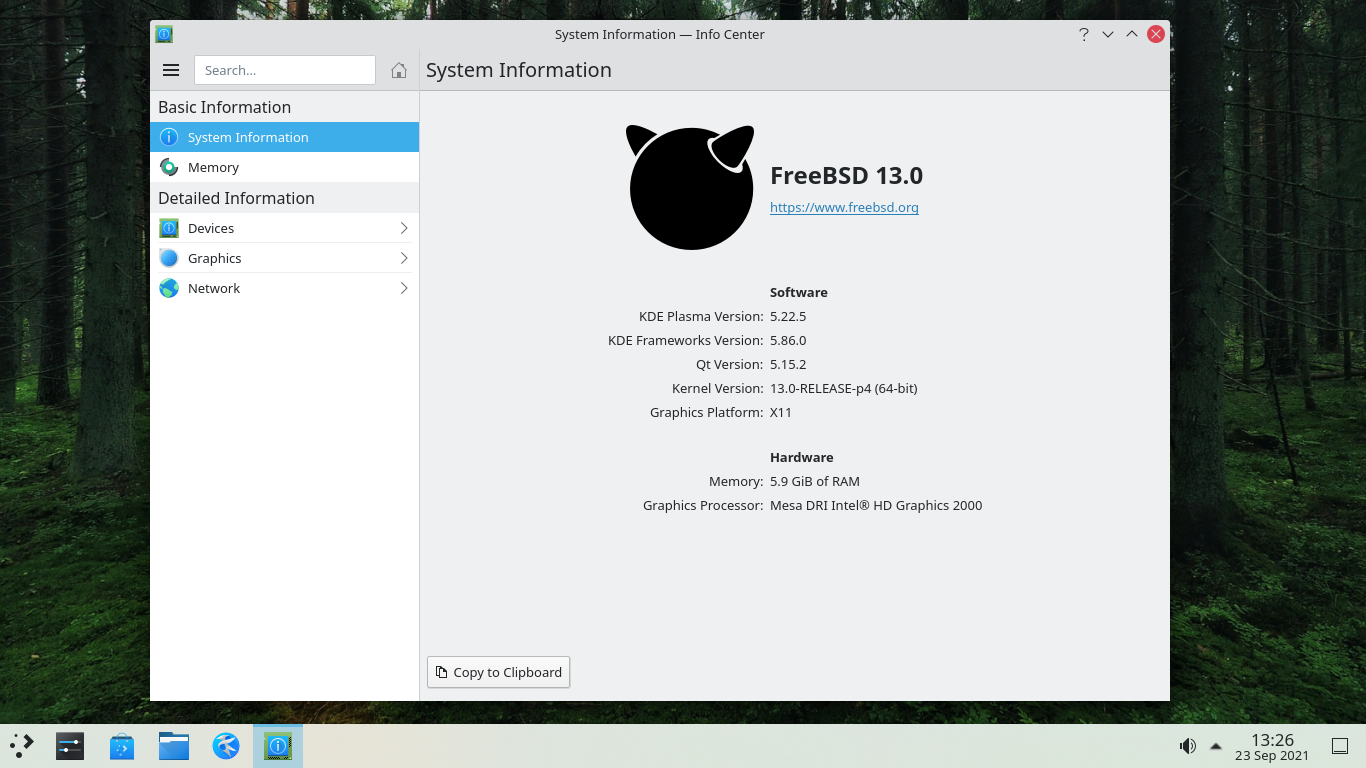
Task: Click the 'KDE Frameworks Version:' label
Action: tap(686, 340)
